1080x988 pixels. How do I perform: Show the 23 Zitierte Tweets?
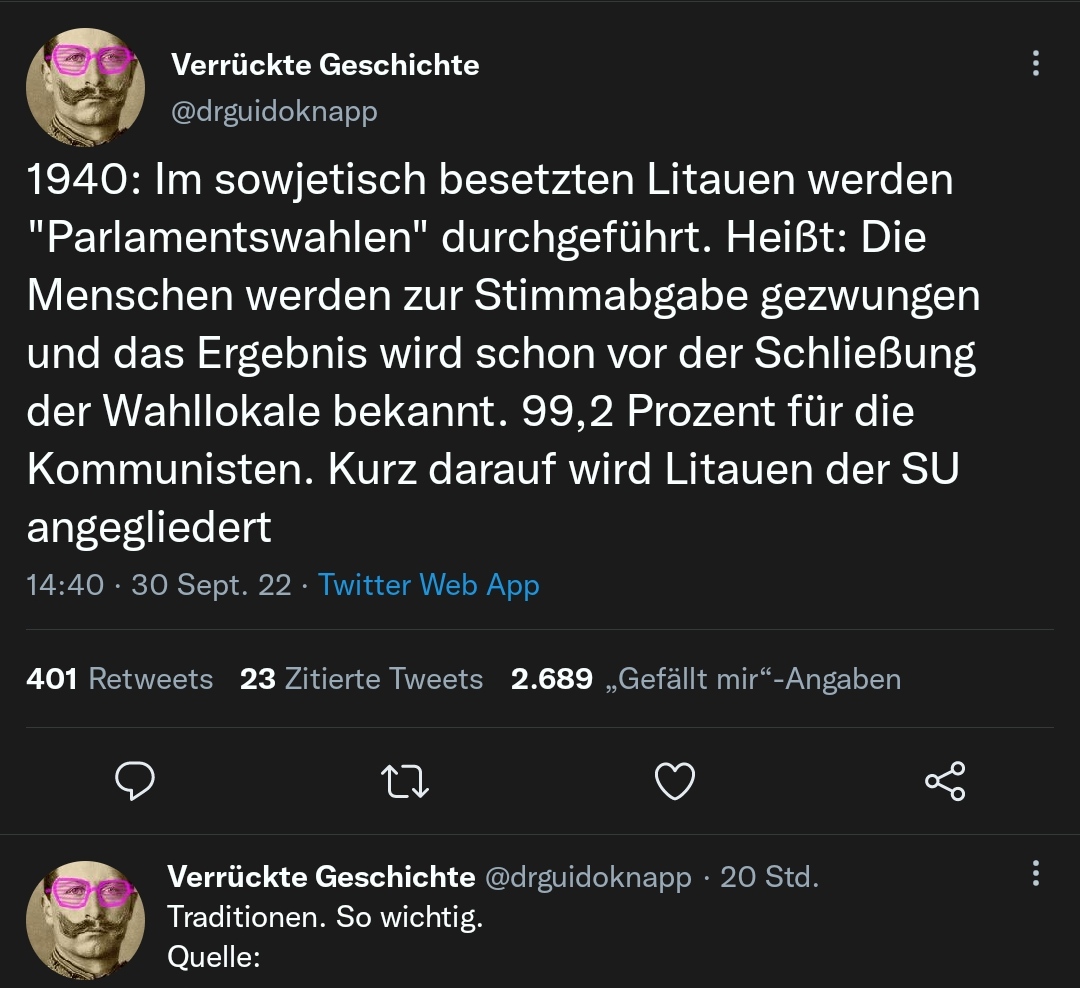tap(361, 679)
